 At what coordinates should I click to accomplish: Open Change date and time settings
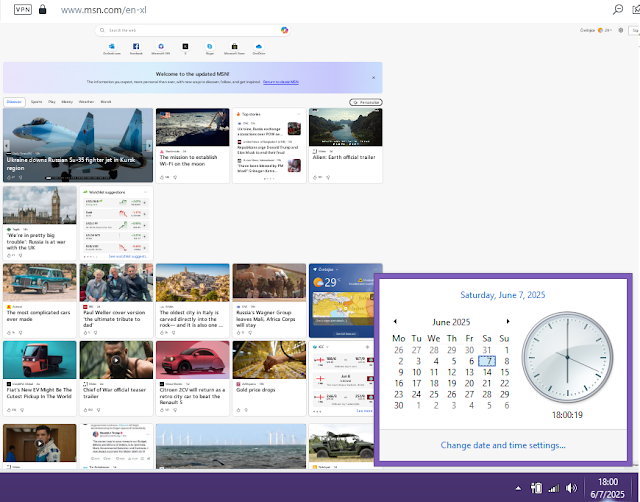(x=503, y=445)
